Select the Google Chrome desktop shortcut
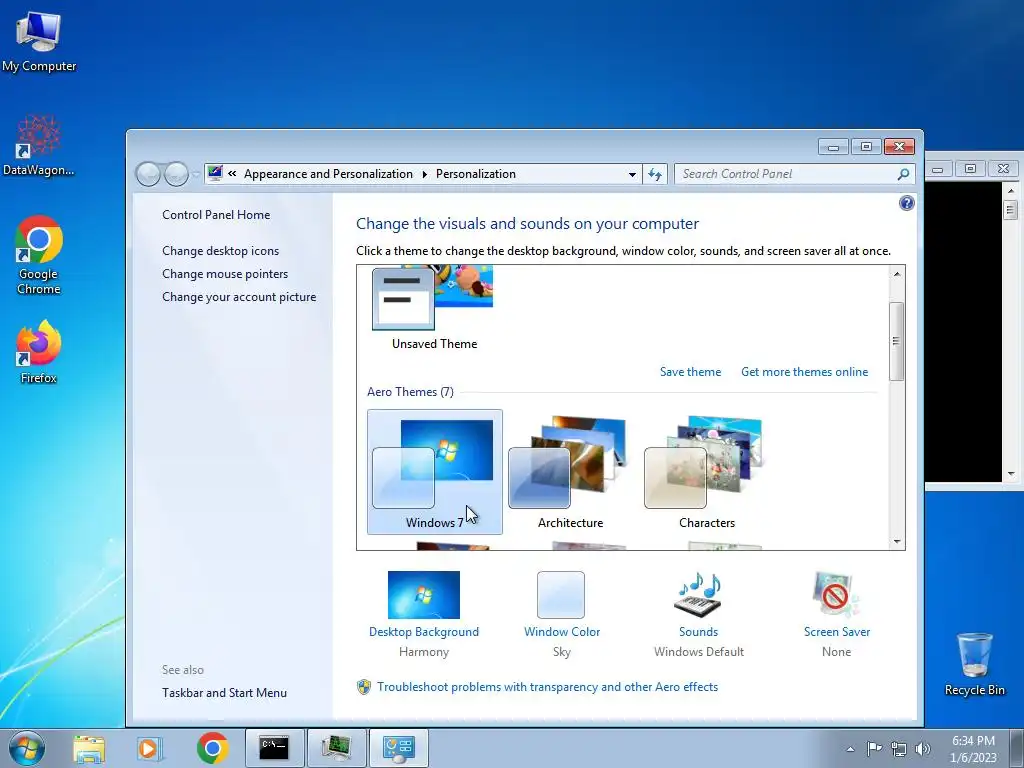The height and width of the screenshot is (768, 1024). point(39,254)
